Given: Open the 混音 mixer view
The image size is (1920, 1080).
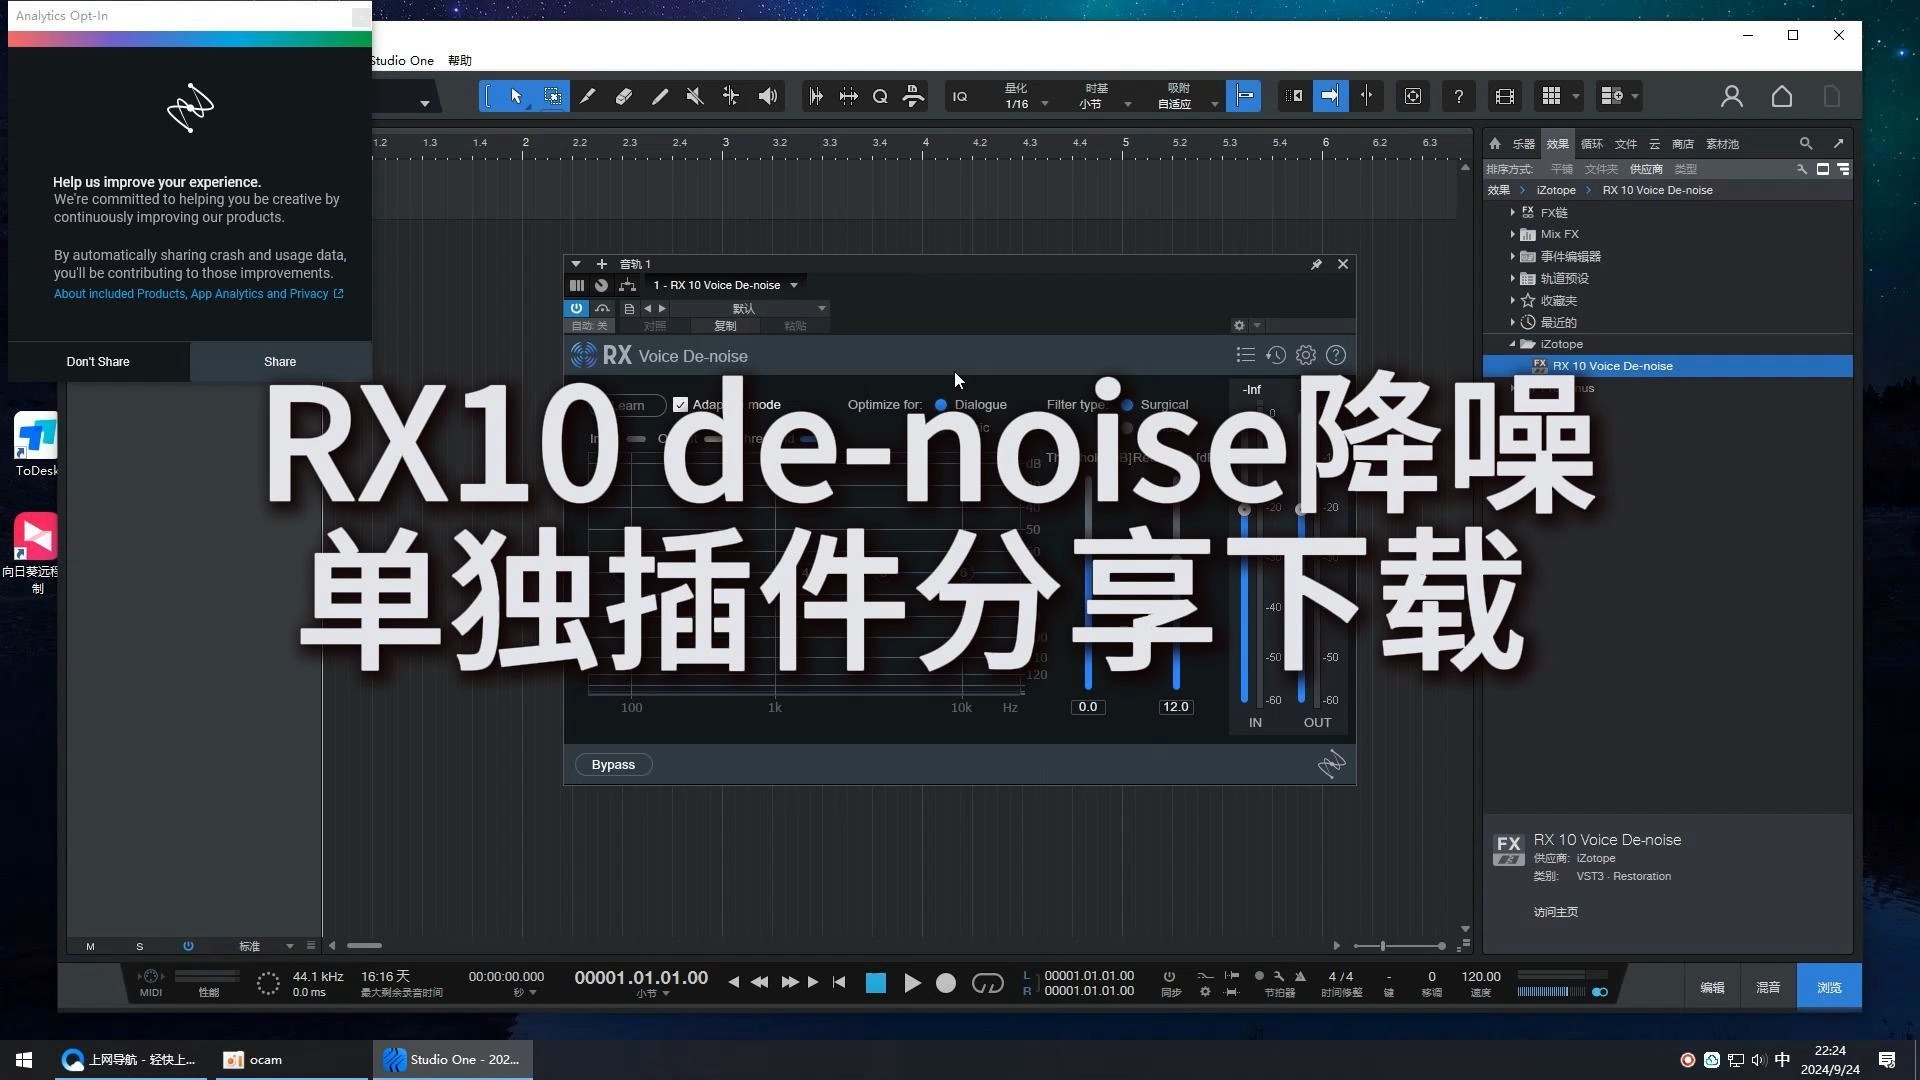Looking at the screenshot, I should (1768, 987).
